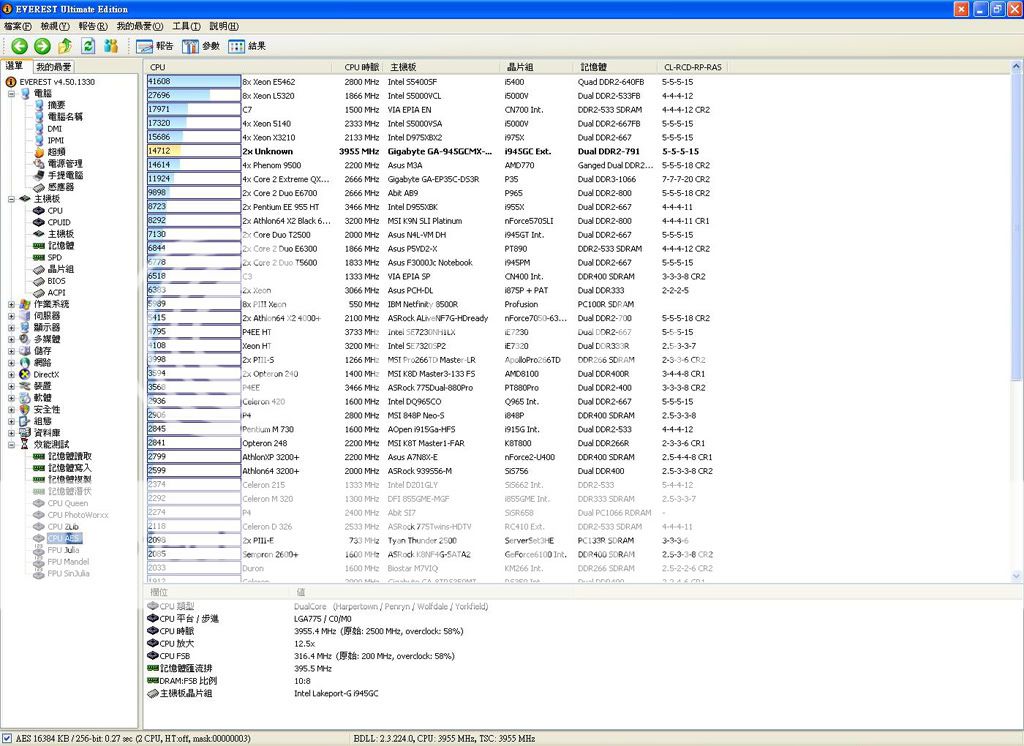
Task: Click the flame icon next to 超頻
Action: coord(39,152)
